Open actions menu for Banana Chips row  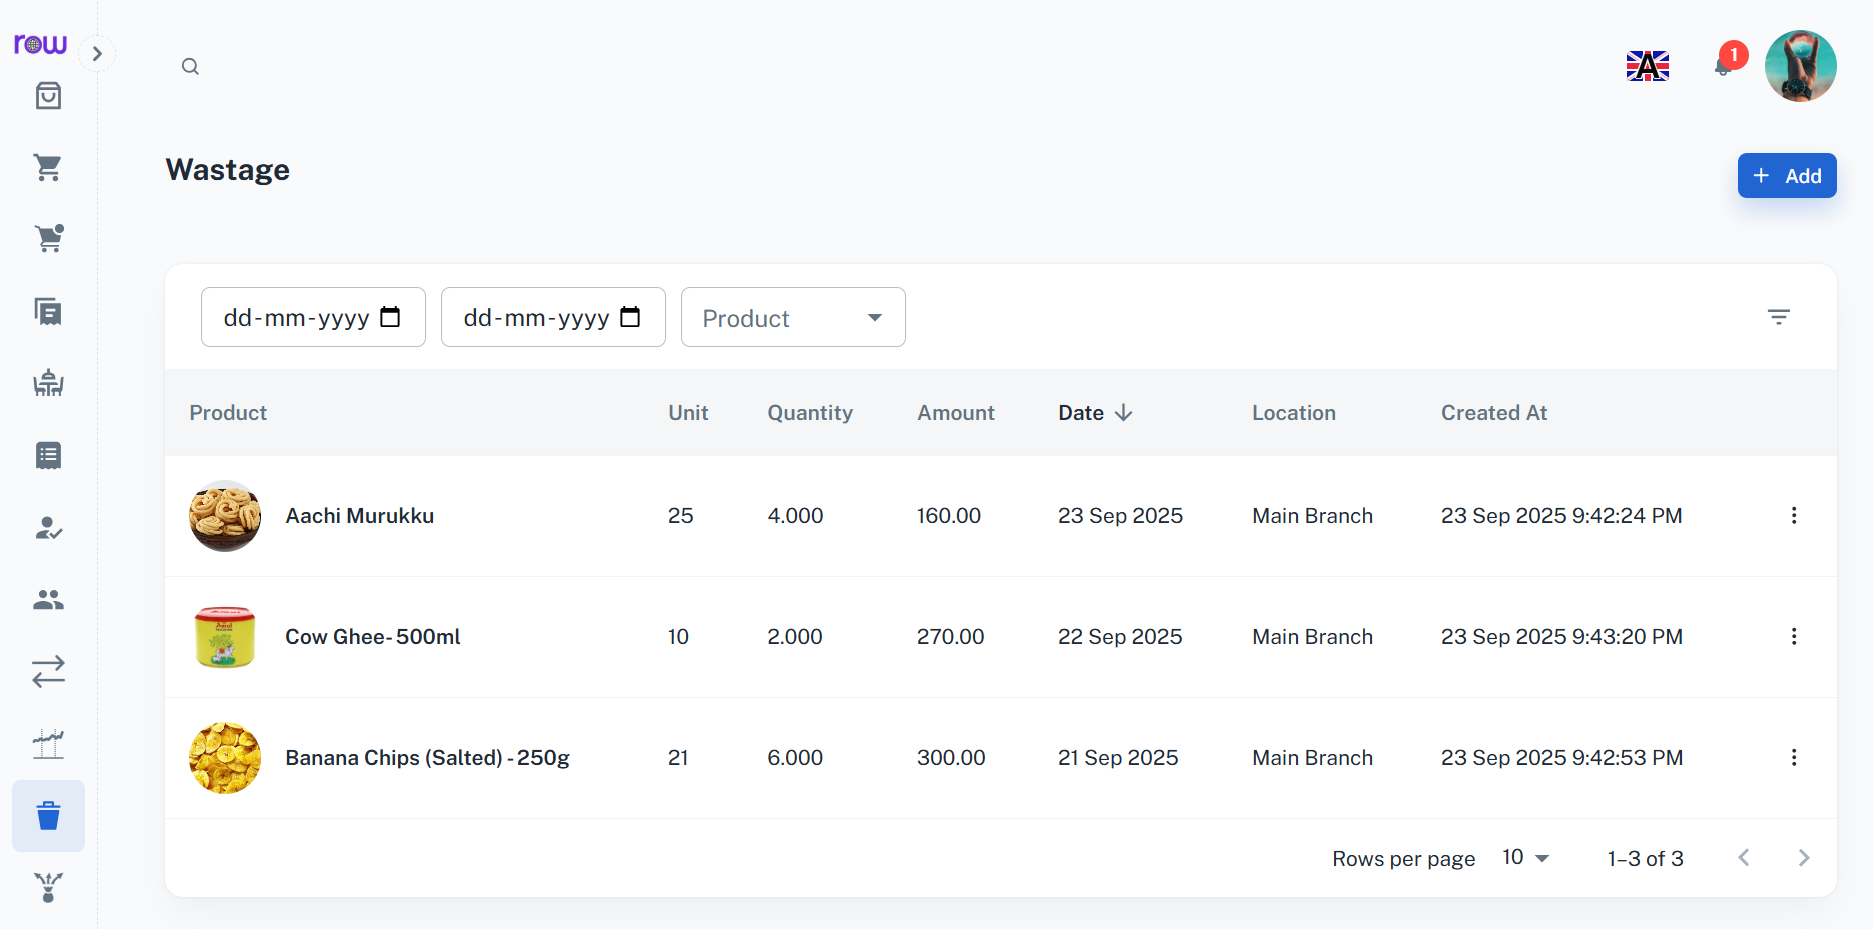(1793, 758)
